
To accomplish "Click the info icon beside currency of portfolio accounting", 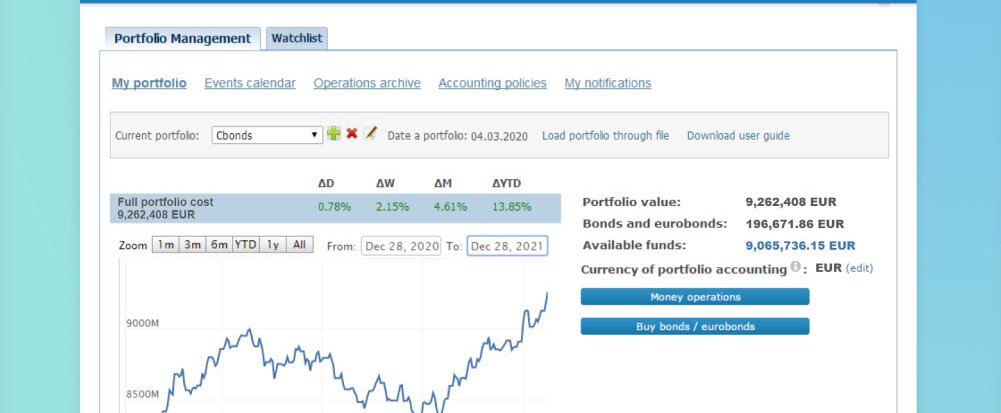I will 796,268.
